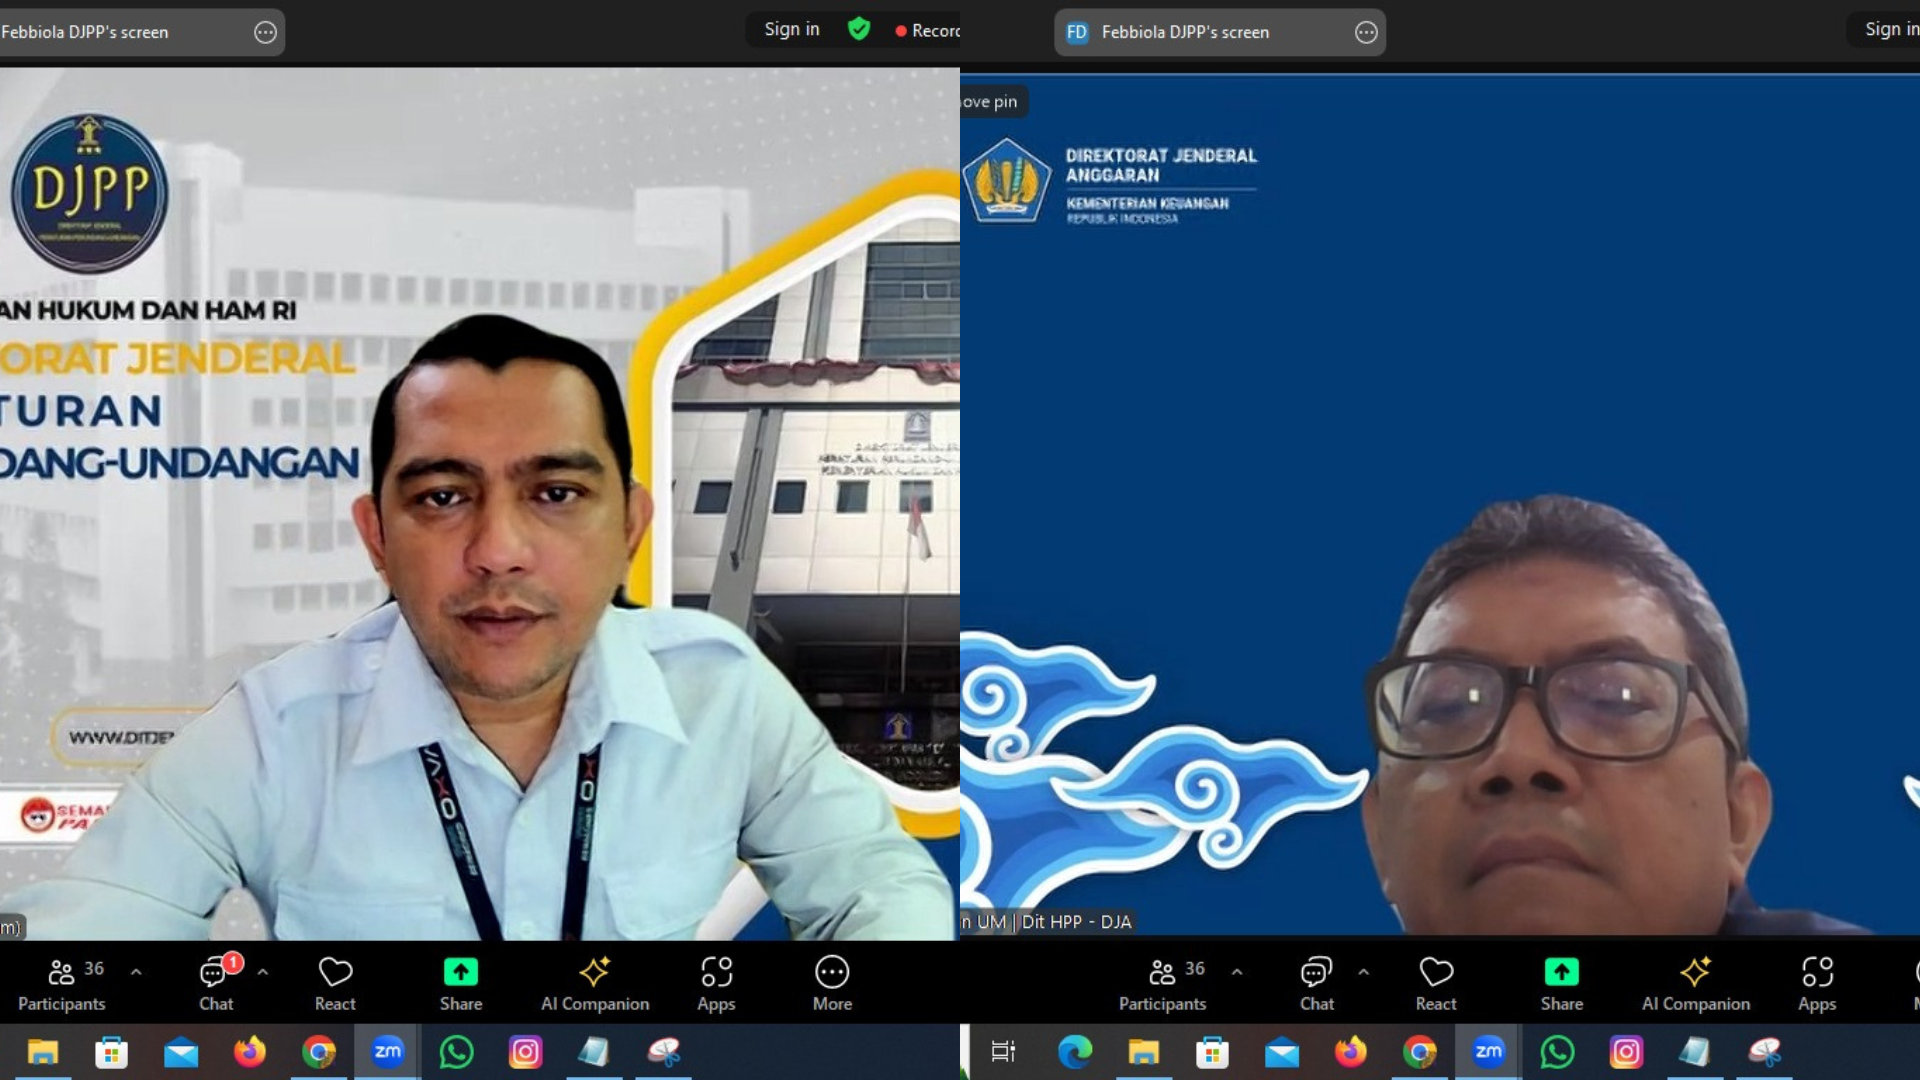
Task: Open Zoom on left taskbar
Action: click(388, 1052)
